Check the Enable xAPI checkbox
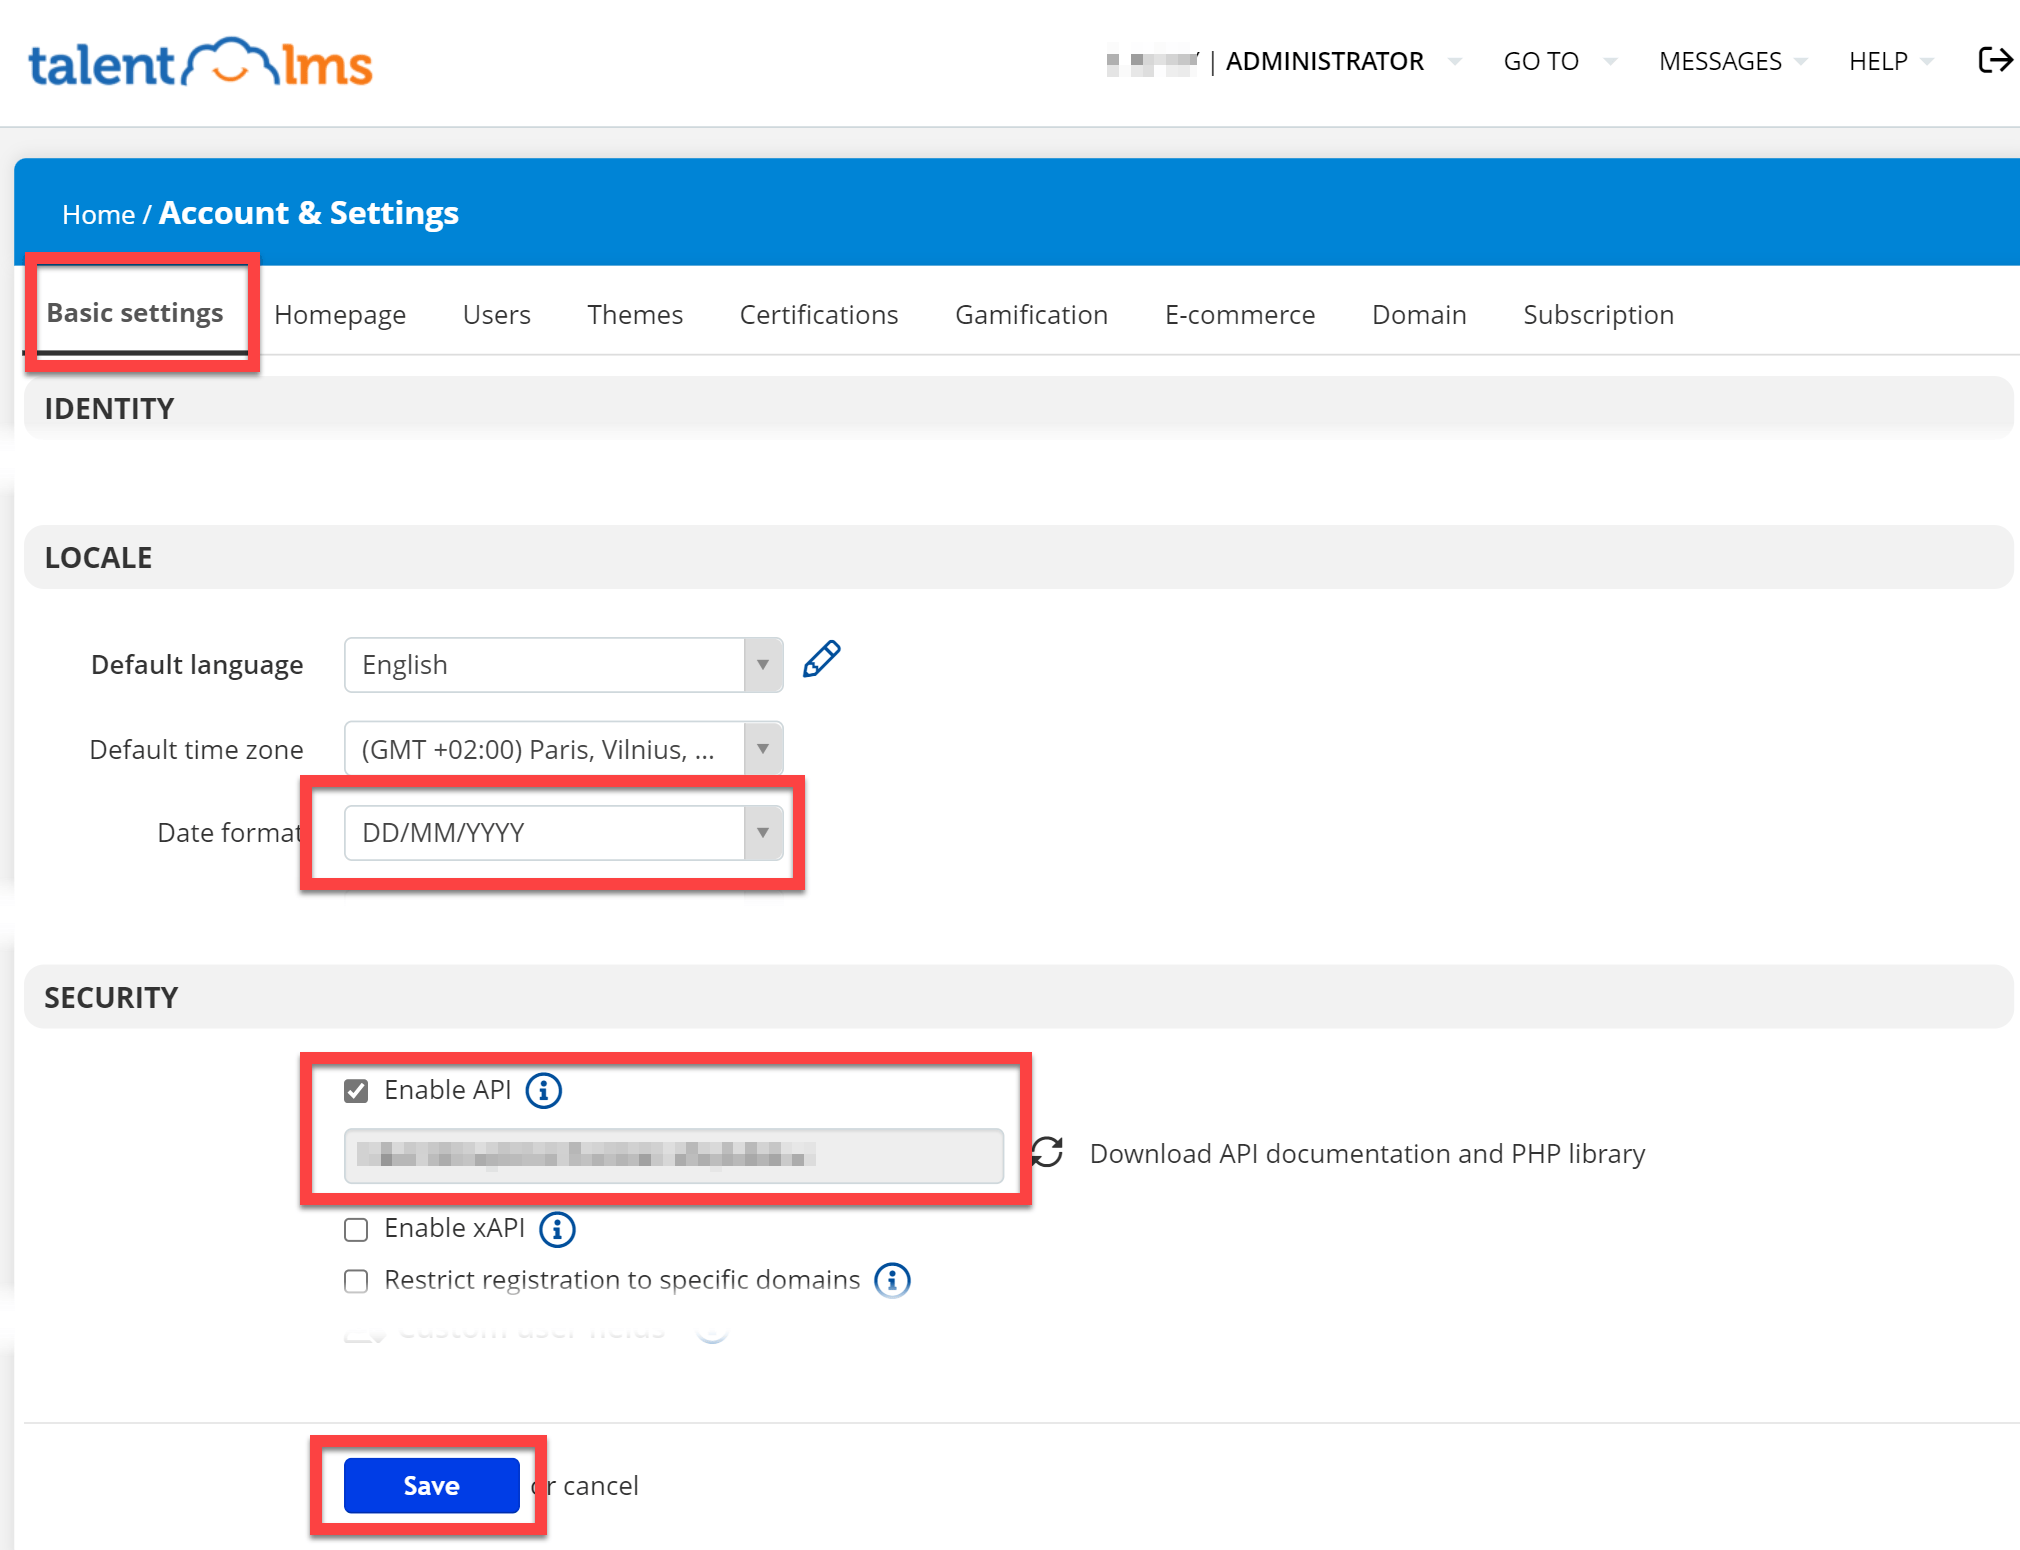The height and width of the screenshot is (1550, 2020). tap(356, 1229)
